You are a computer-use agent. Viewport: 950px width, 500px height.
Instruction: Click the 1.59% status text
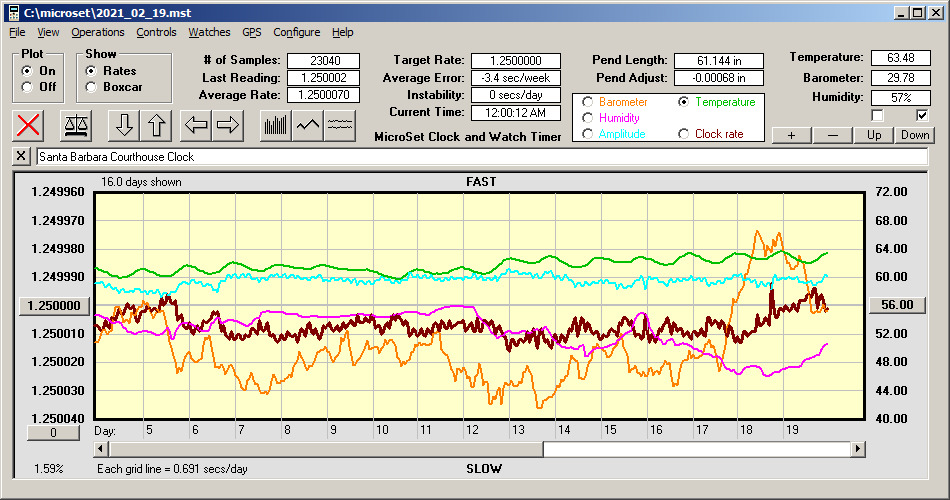pos(48,468)
